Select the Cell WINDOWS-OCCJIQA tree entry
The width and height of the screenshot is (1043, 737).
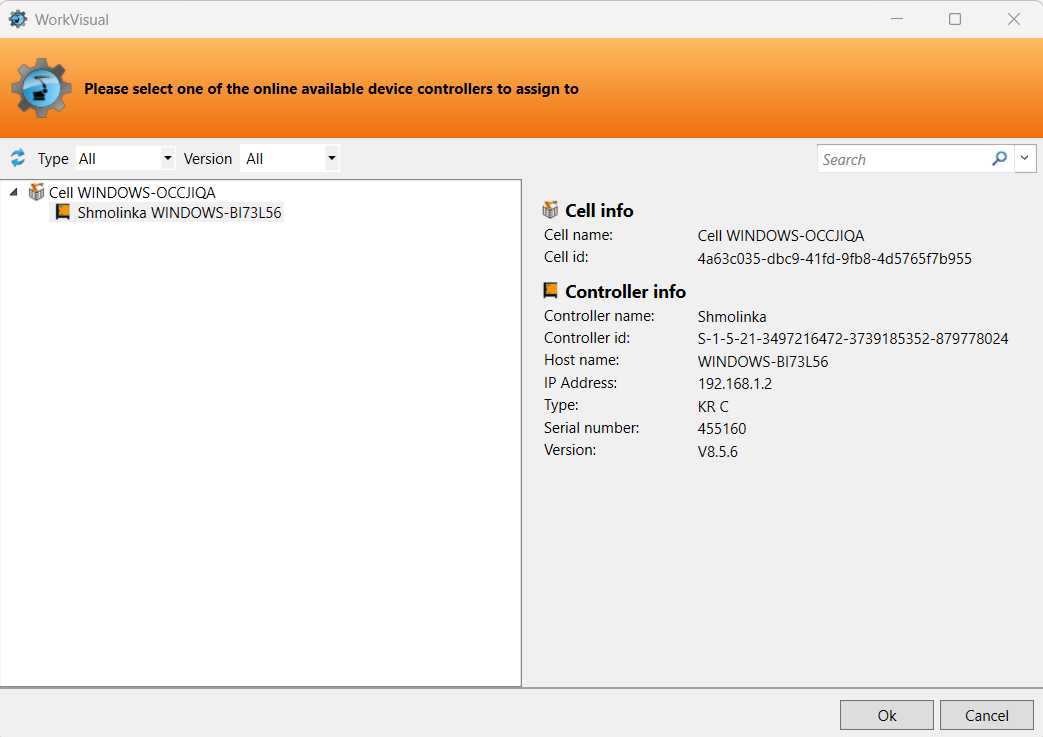point(132,192)
